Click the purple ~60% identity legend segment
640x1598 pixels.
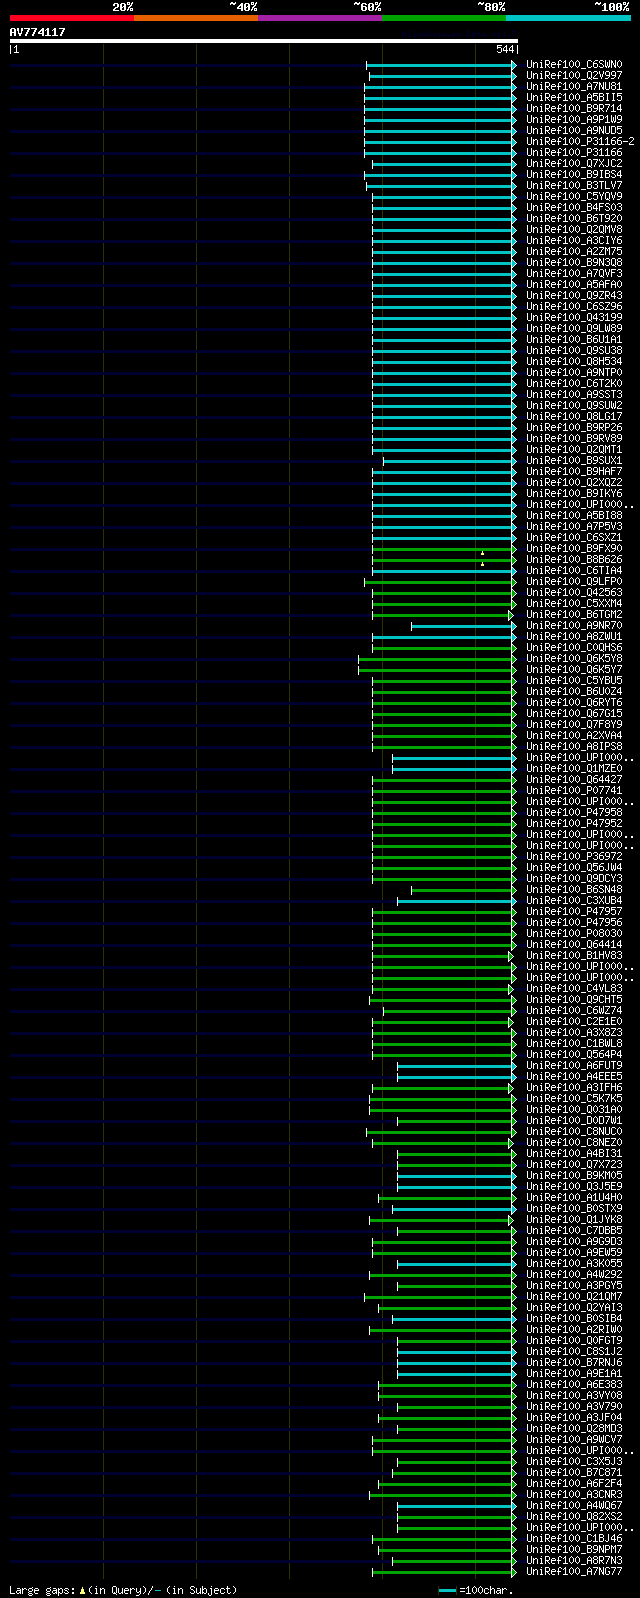(x=319, y=18)
